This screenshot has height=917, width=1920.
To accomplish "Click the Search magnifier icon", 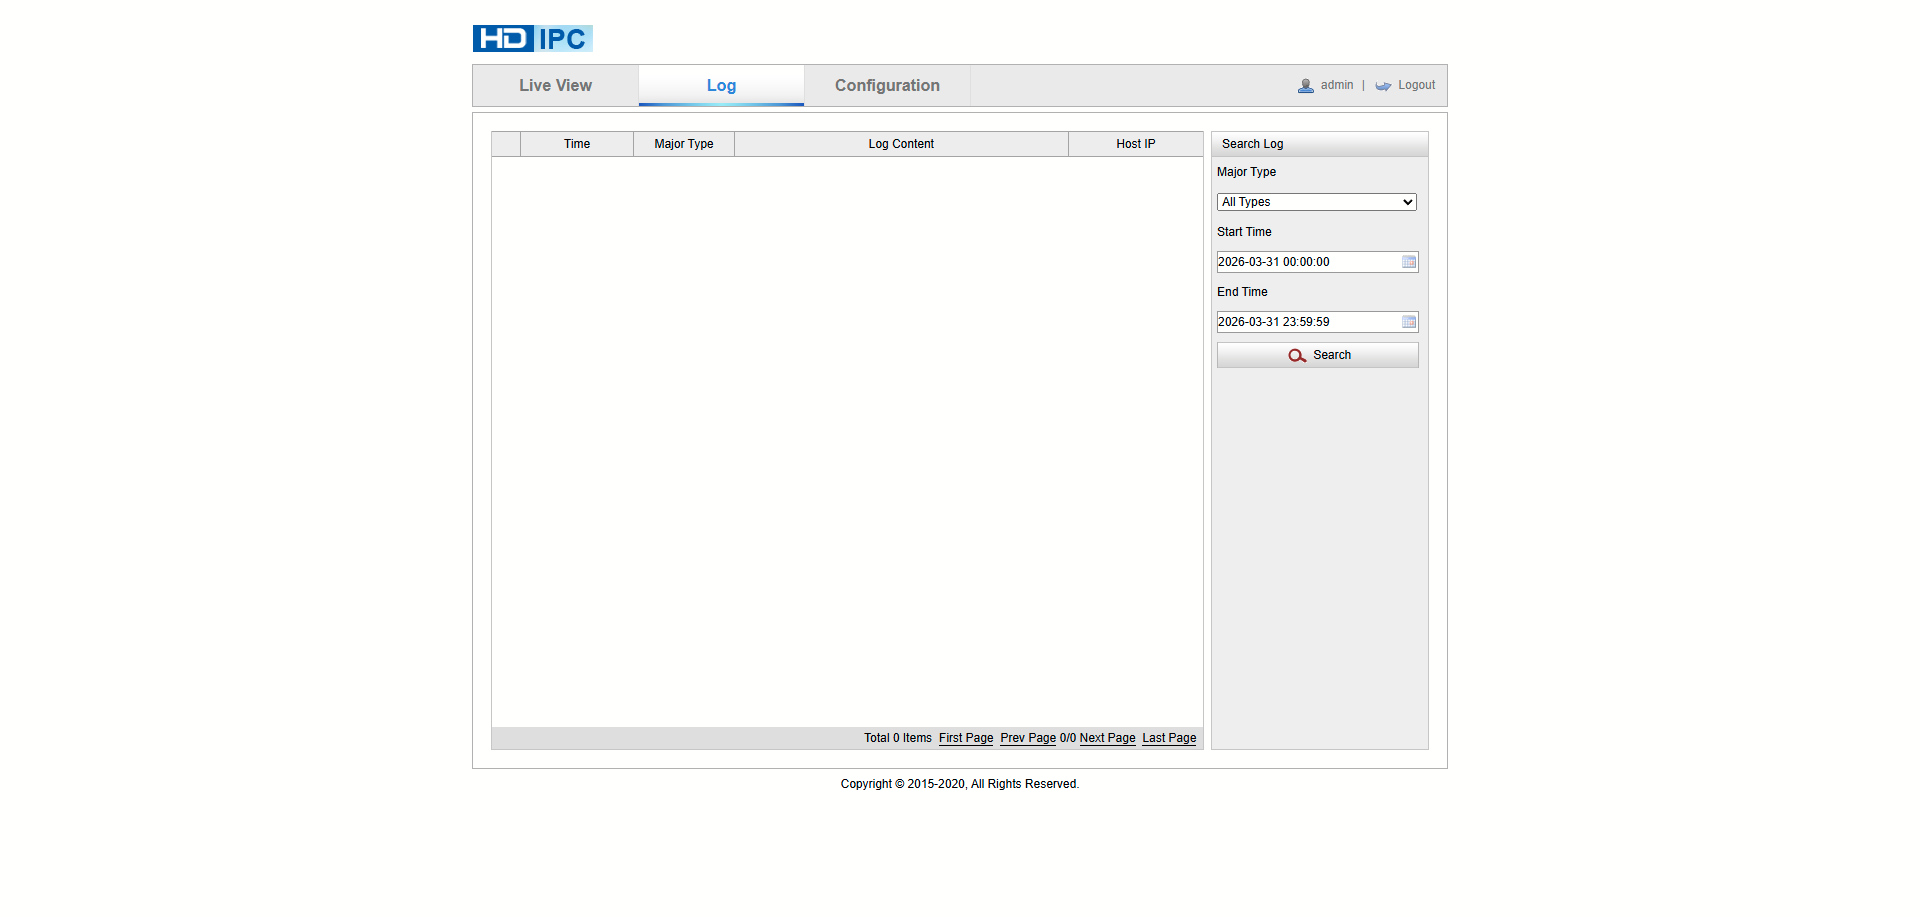I will pyautogui.click(x=1297, y=356).
